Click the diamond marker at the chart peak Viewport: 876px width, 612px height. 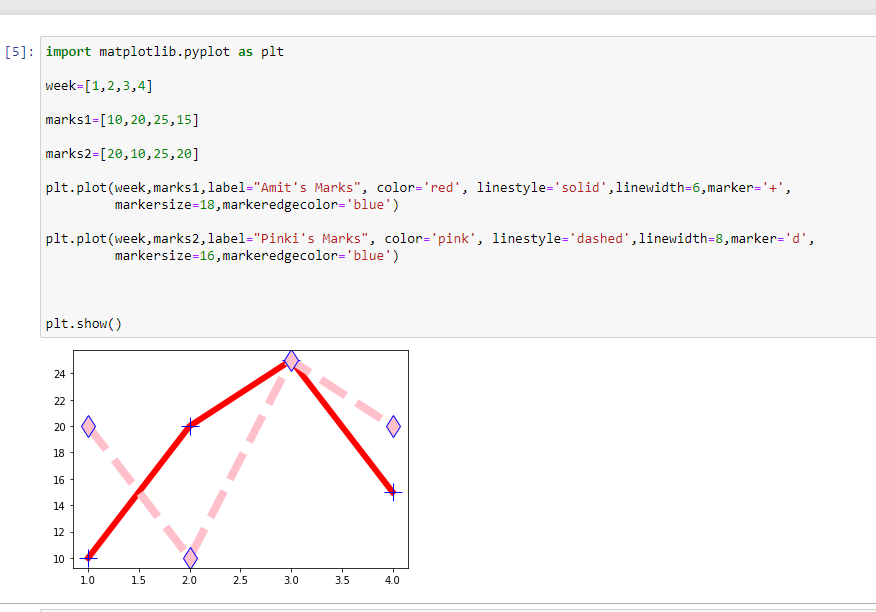(291, 361)
